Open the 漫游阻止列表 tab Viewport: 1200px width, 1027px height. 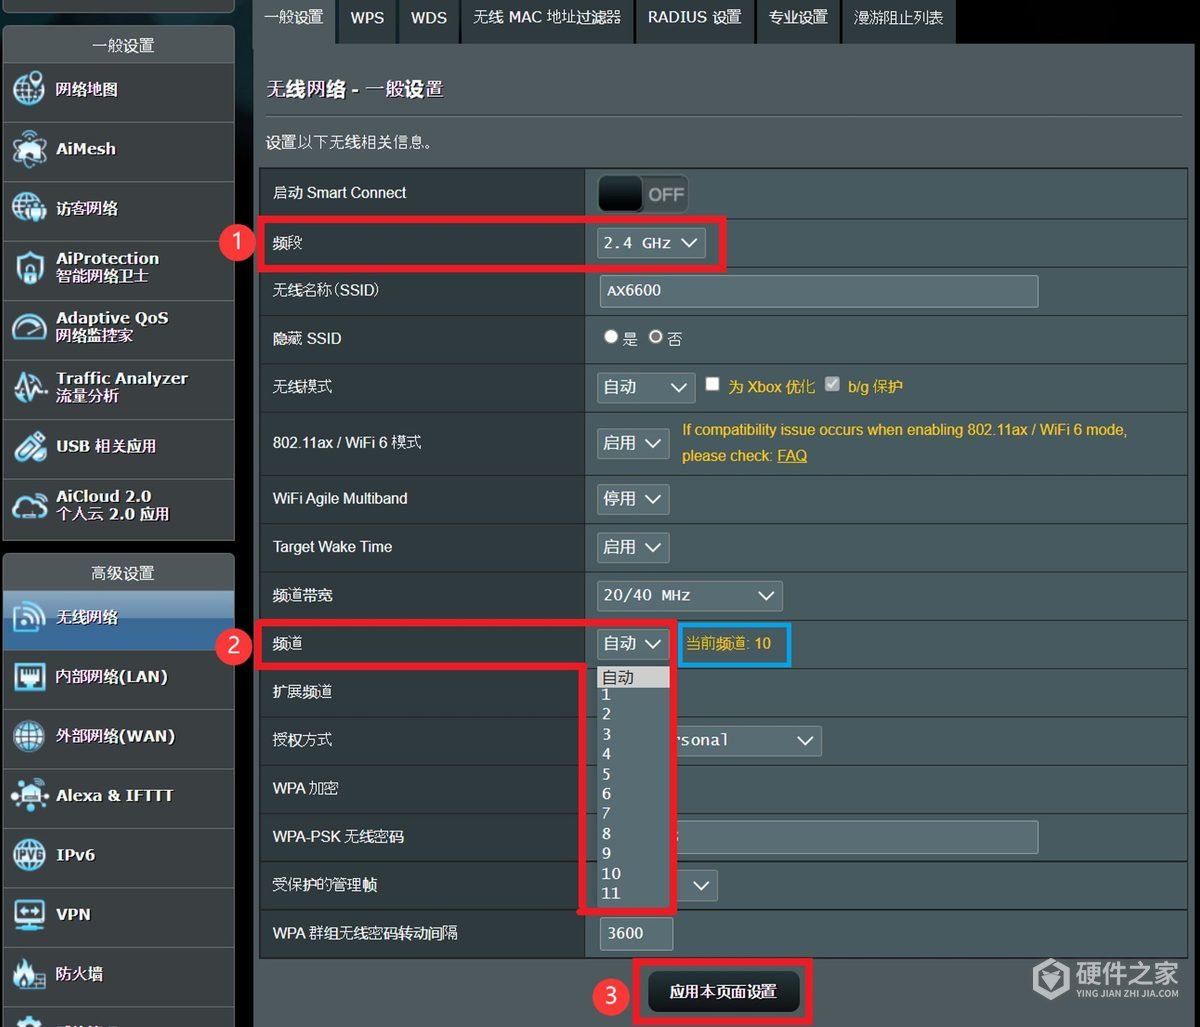(899, 18)
